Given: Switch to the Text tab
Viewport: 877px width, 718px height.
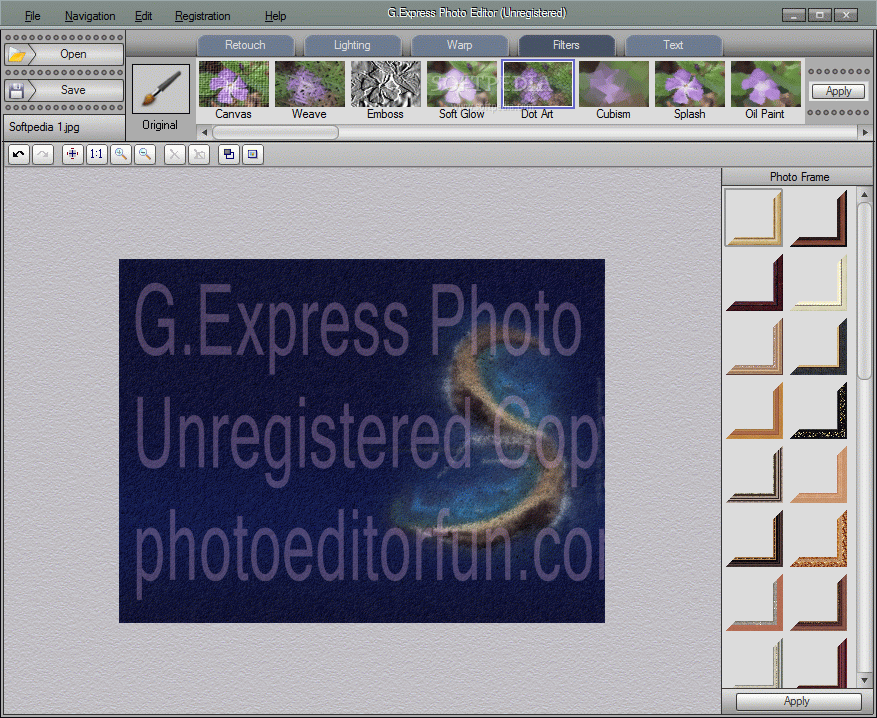Looking at the screenshot, I should pyautogui.click(x=673, y=45).
